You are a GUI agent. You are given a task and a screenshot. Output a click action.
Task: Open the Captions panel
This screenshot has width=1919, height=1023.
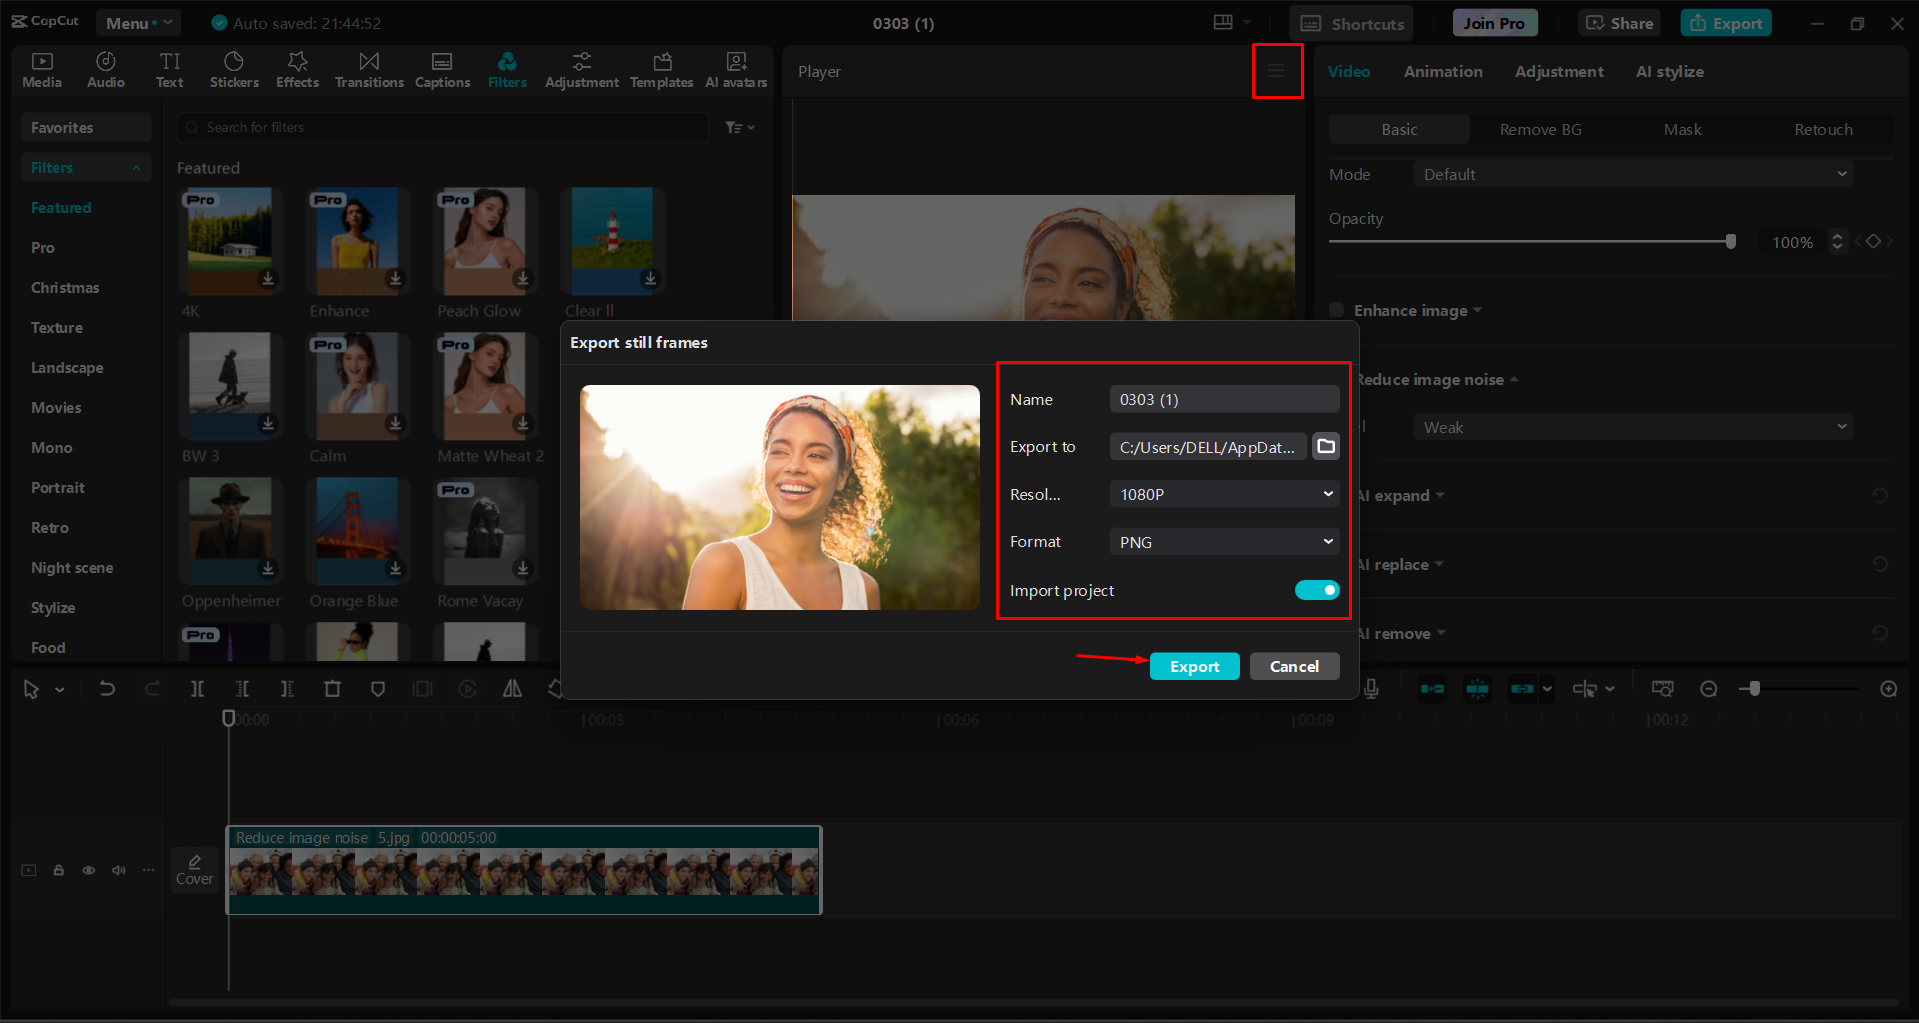[x=442, y=69]
